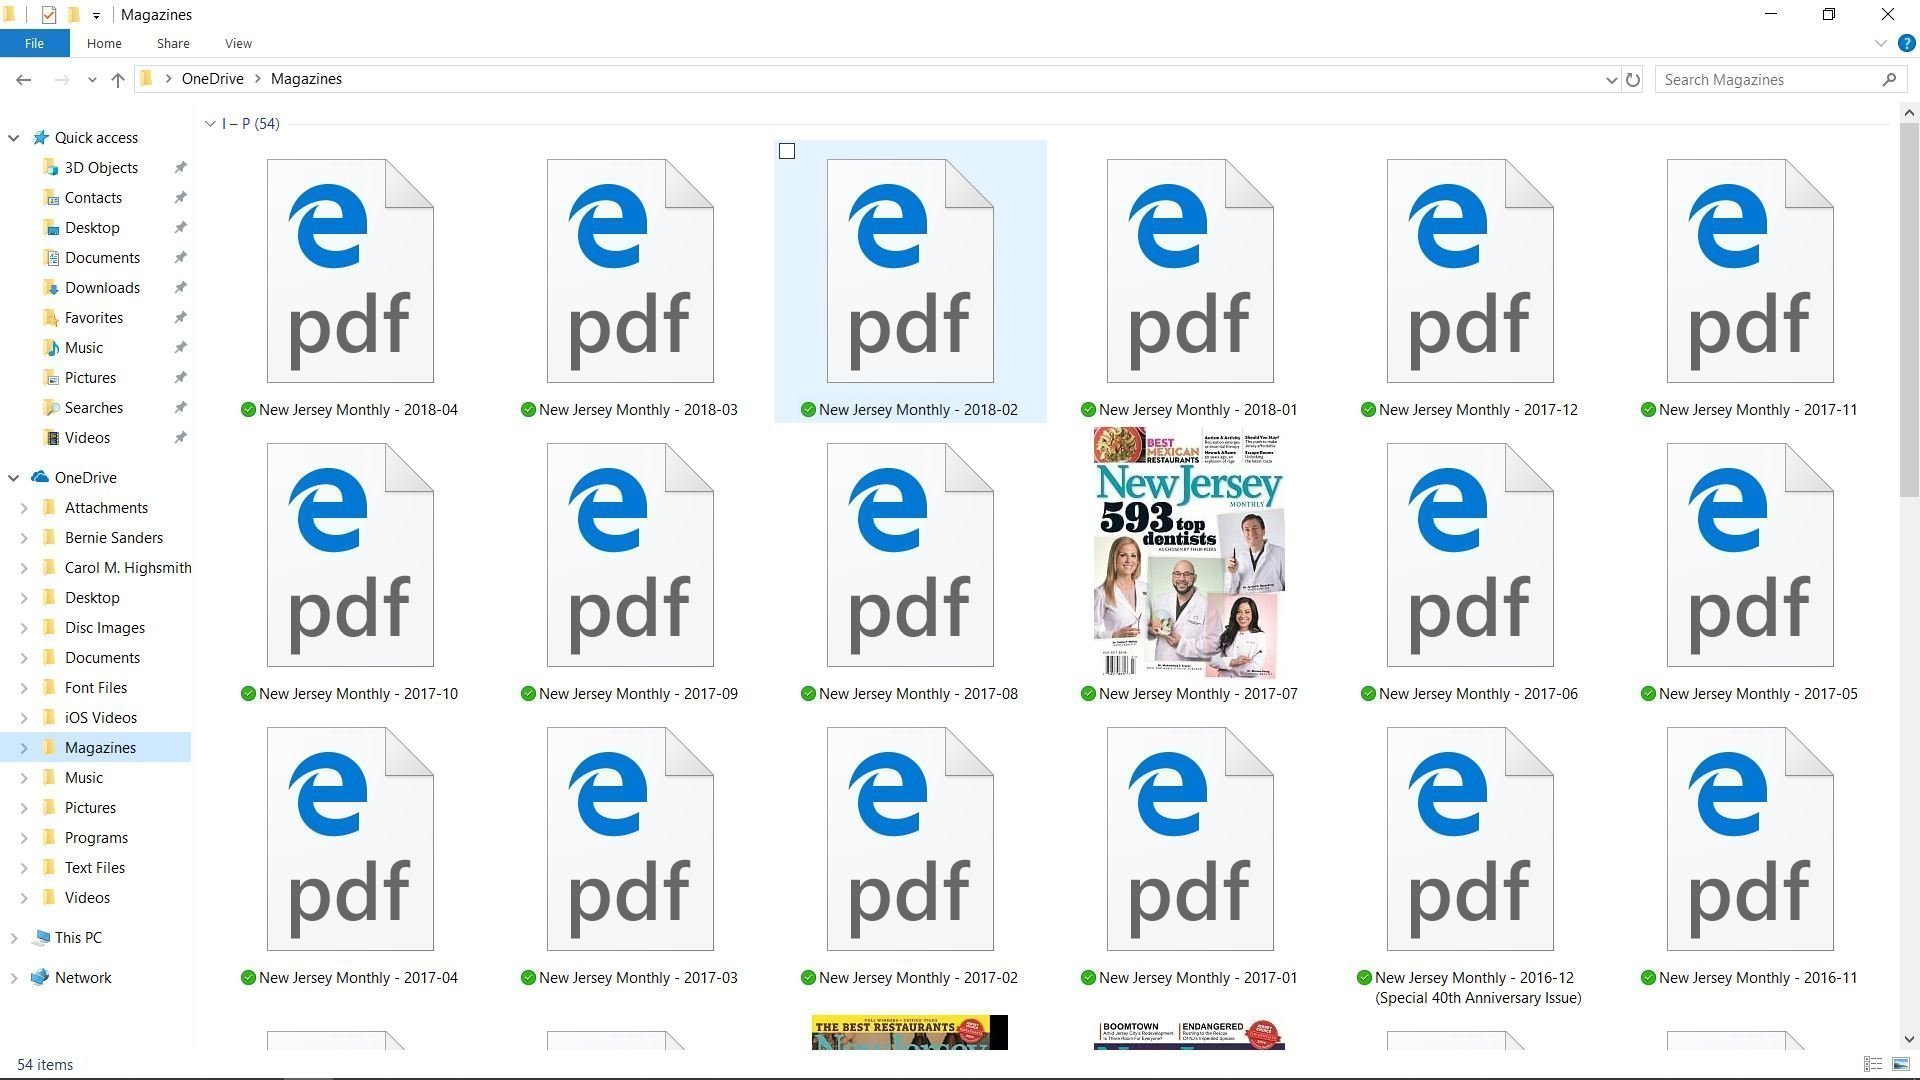Open the address bar history dropdown

[1611, 79]
